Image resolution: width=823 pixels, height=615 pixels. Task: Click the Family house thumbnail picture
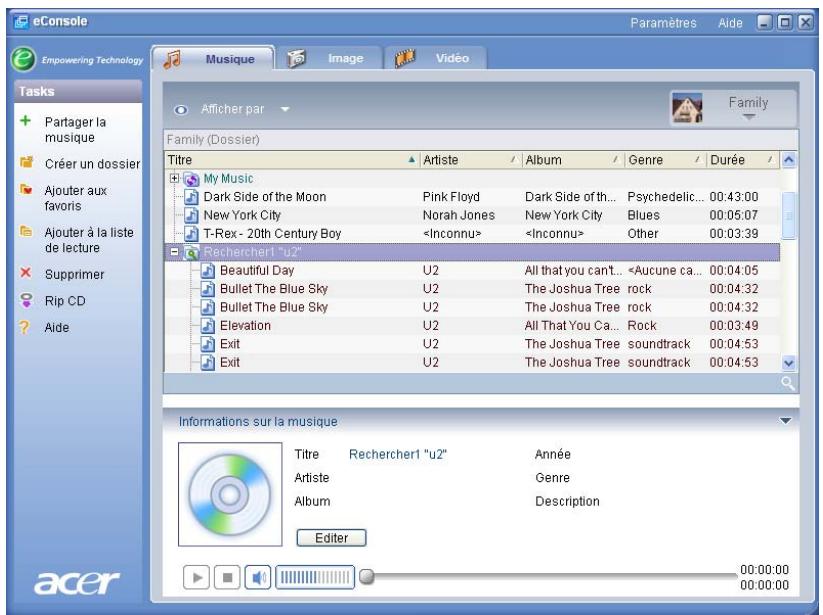pos(687,108)
